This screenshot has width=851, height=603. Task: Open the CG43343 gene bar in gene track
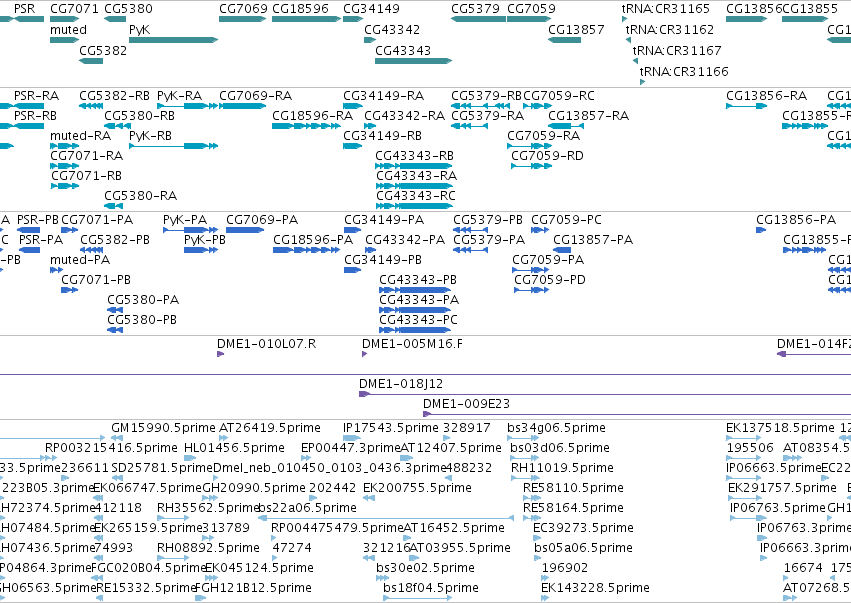414,61
